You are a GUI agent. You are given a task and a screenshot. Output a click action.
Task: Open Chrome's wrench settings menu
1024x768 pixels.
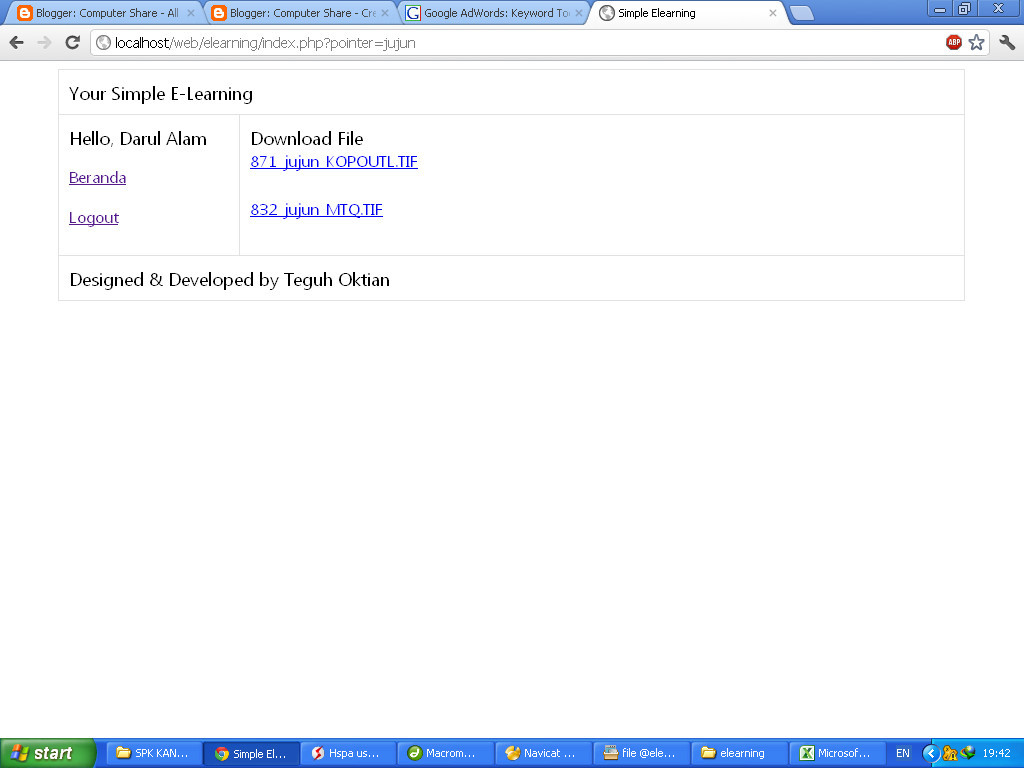[1005, 44]
